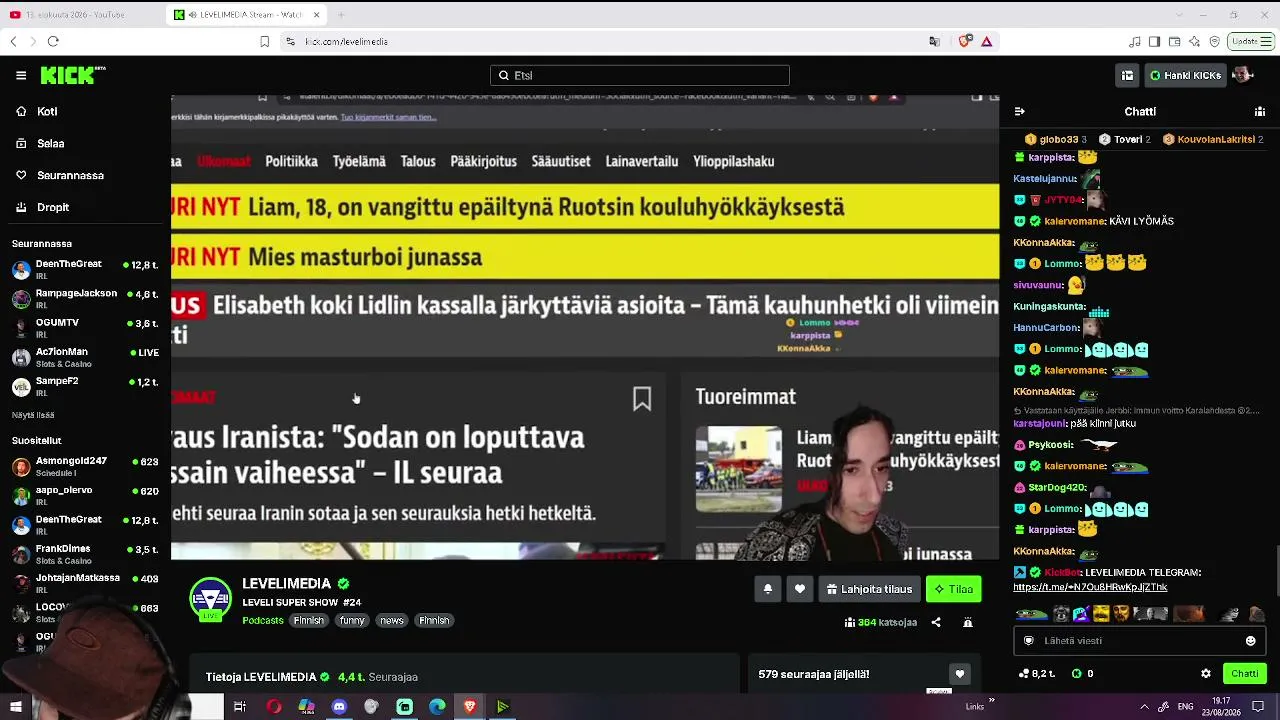Open the chat identity shield icon
The image size is (1280, 720).
(x=1028, y=641)
